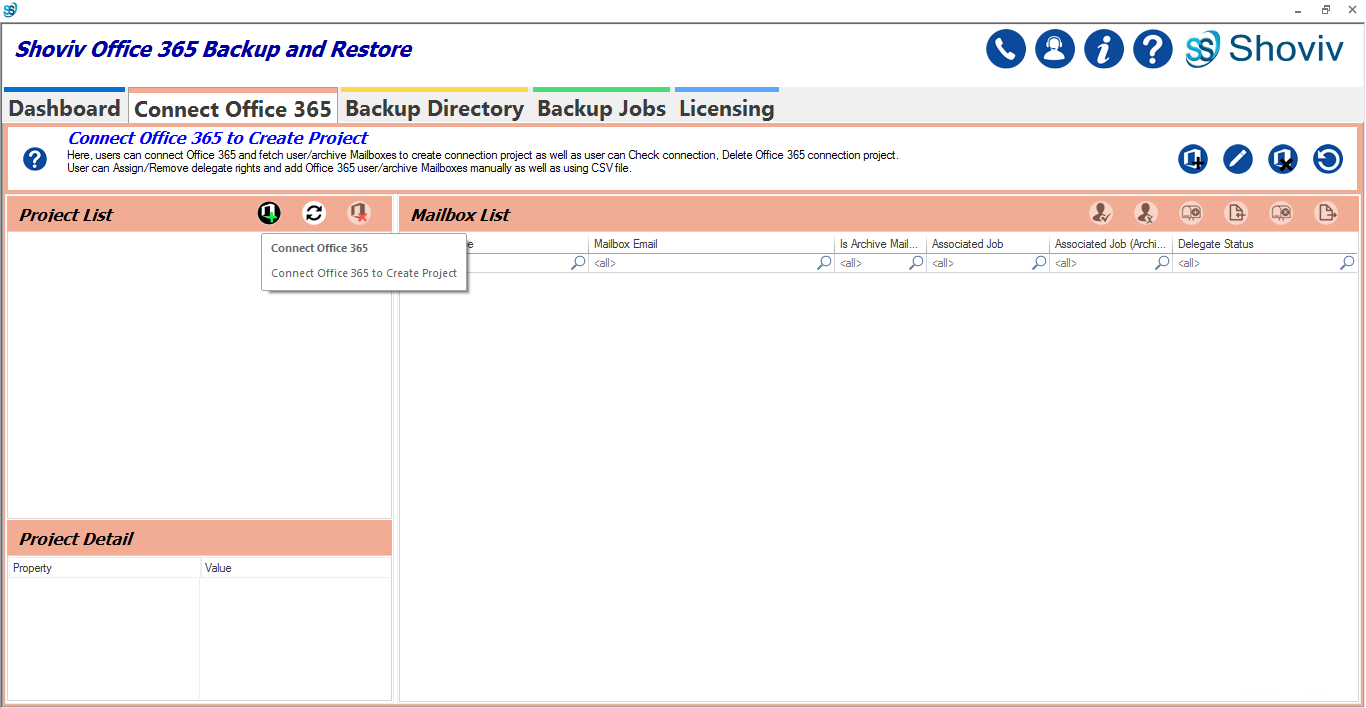Open the Backup Jobs tab
1366x708 pixels.
point(602,107)
